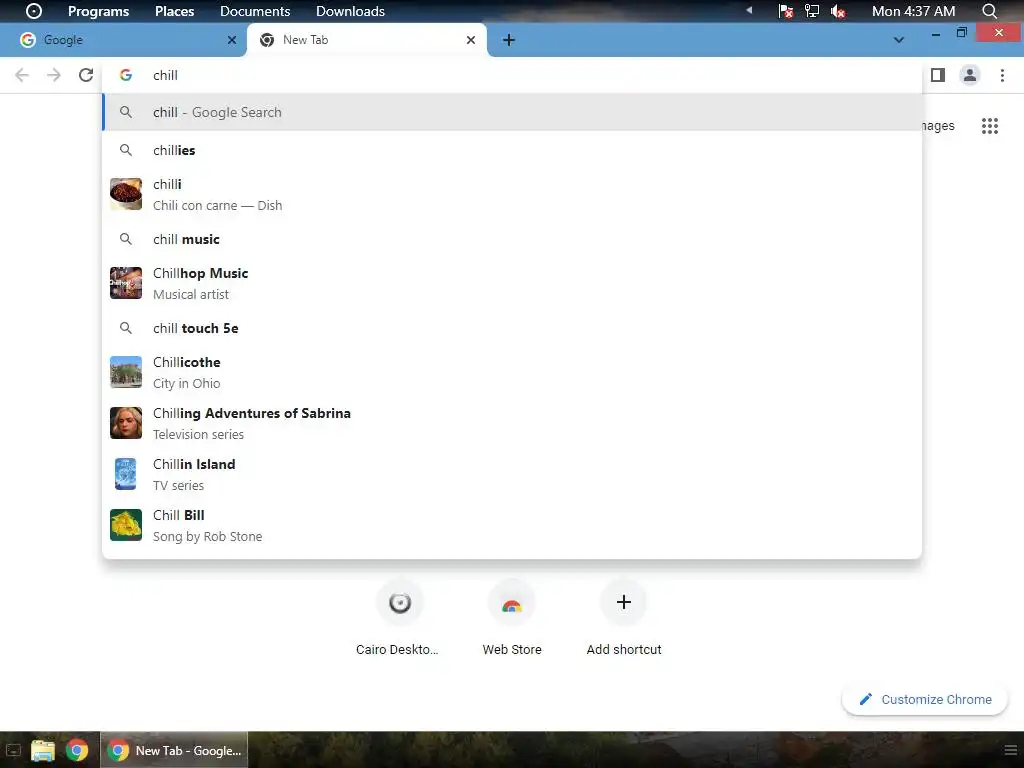
Task: Open the Programs menu
Action: 99,11
